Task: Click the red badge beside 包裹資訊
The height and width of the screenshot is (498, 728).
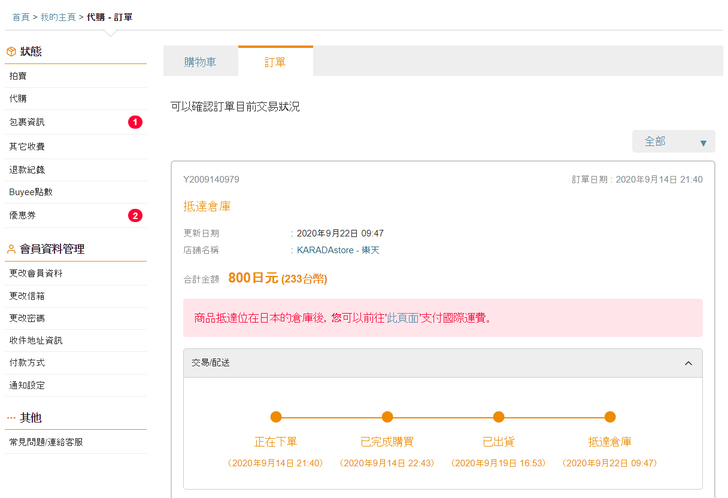Action: click(135, 122)
